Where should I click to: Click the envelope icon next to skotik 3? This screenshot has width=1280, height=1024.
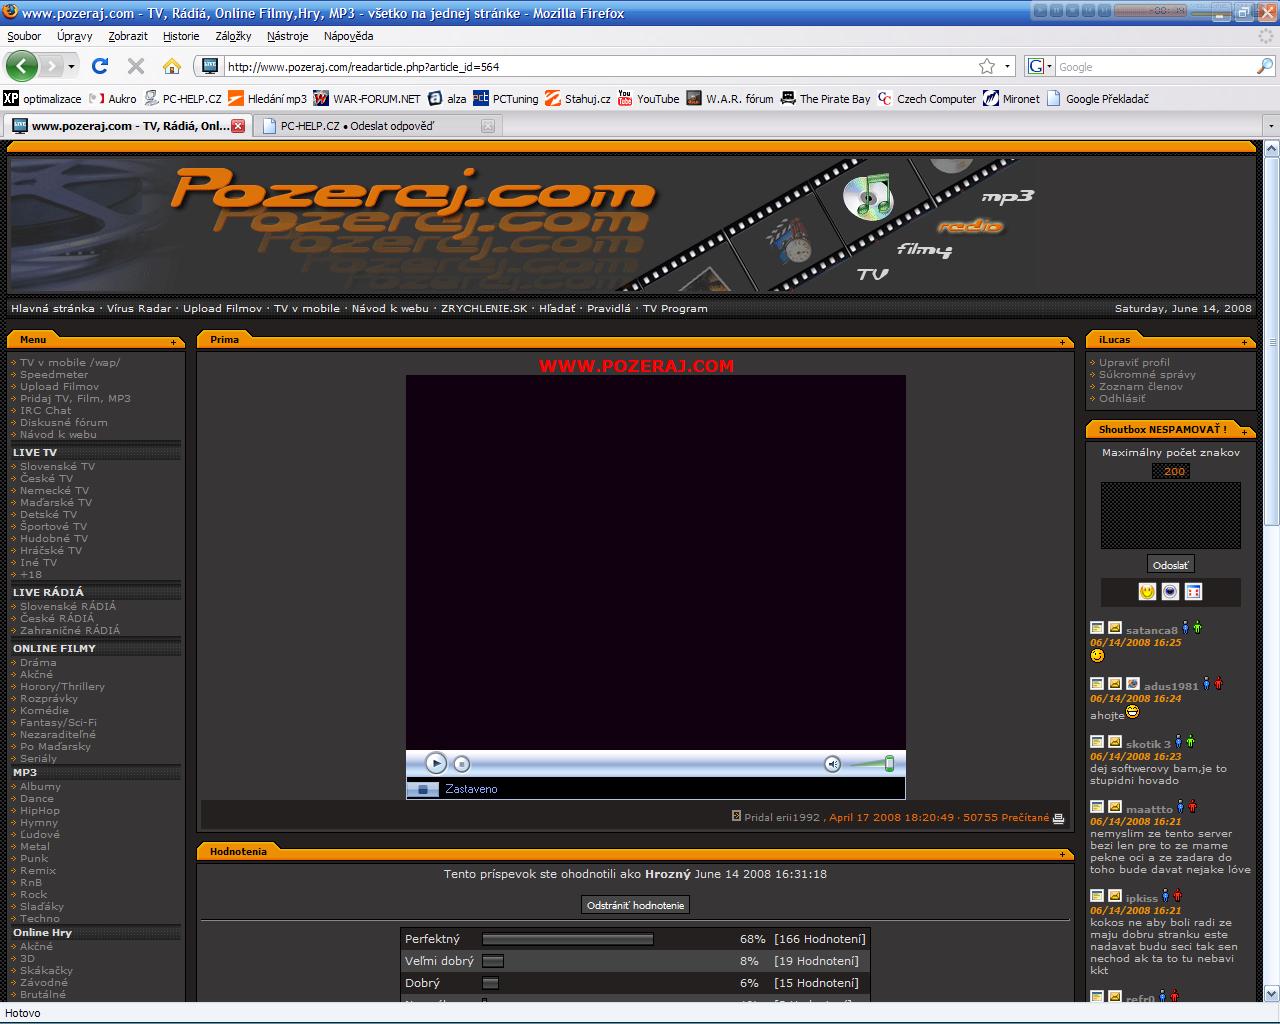coord(1115,742)
